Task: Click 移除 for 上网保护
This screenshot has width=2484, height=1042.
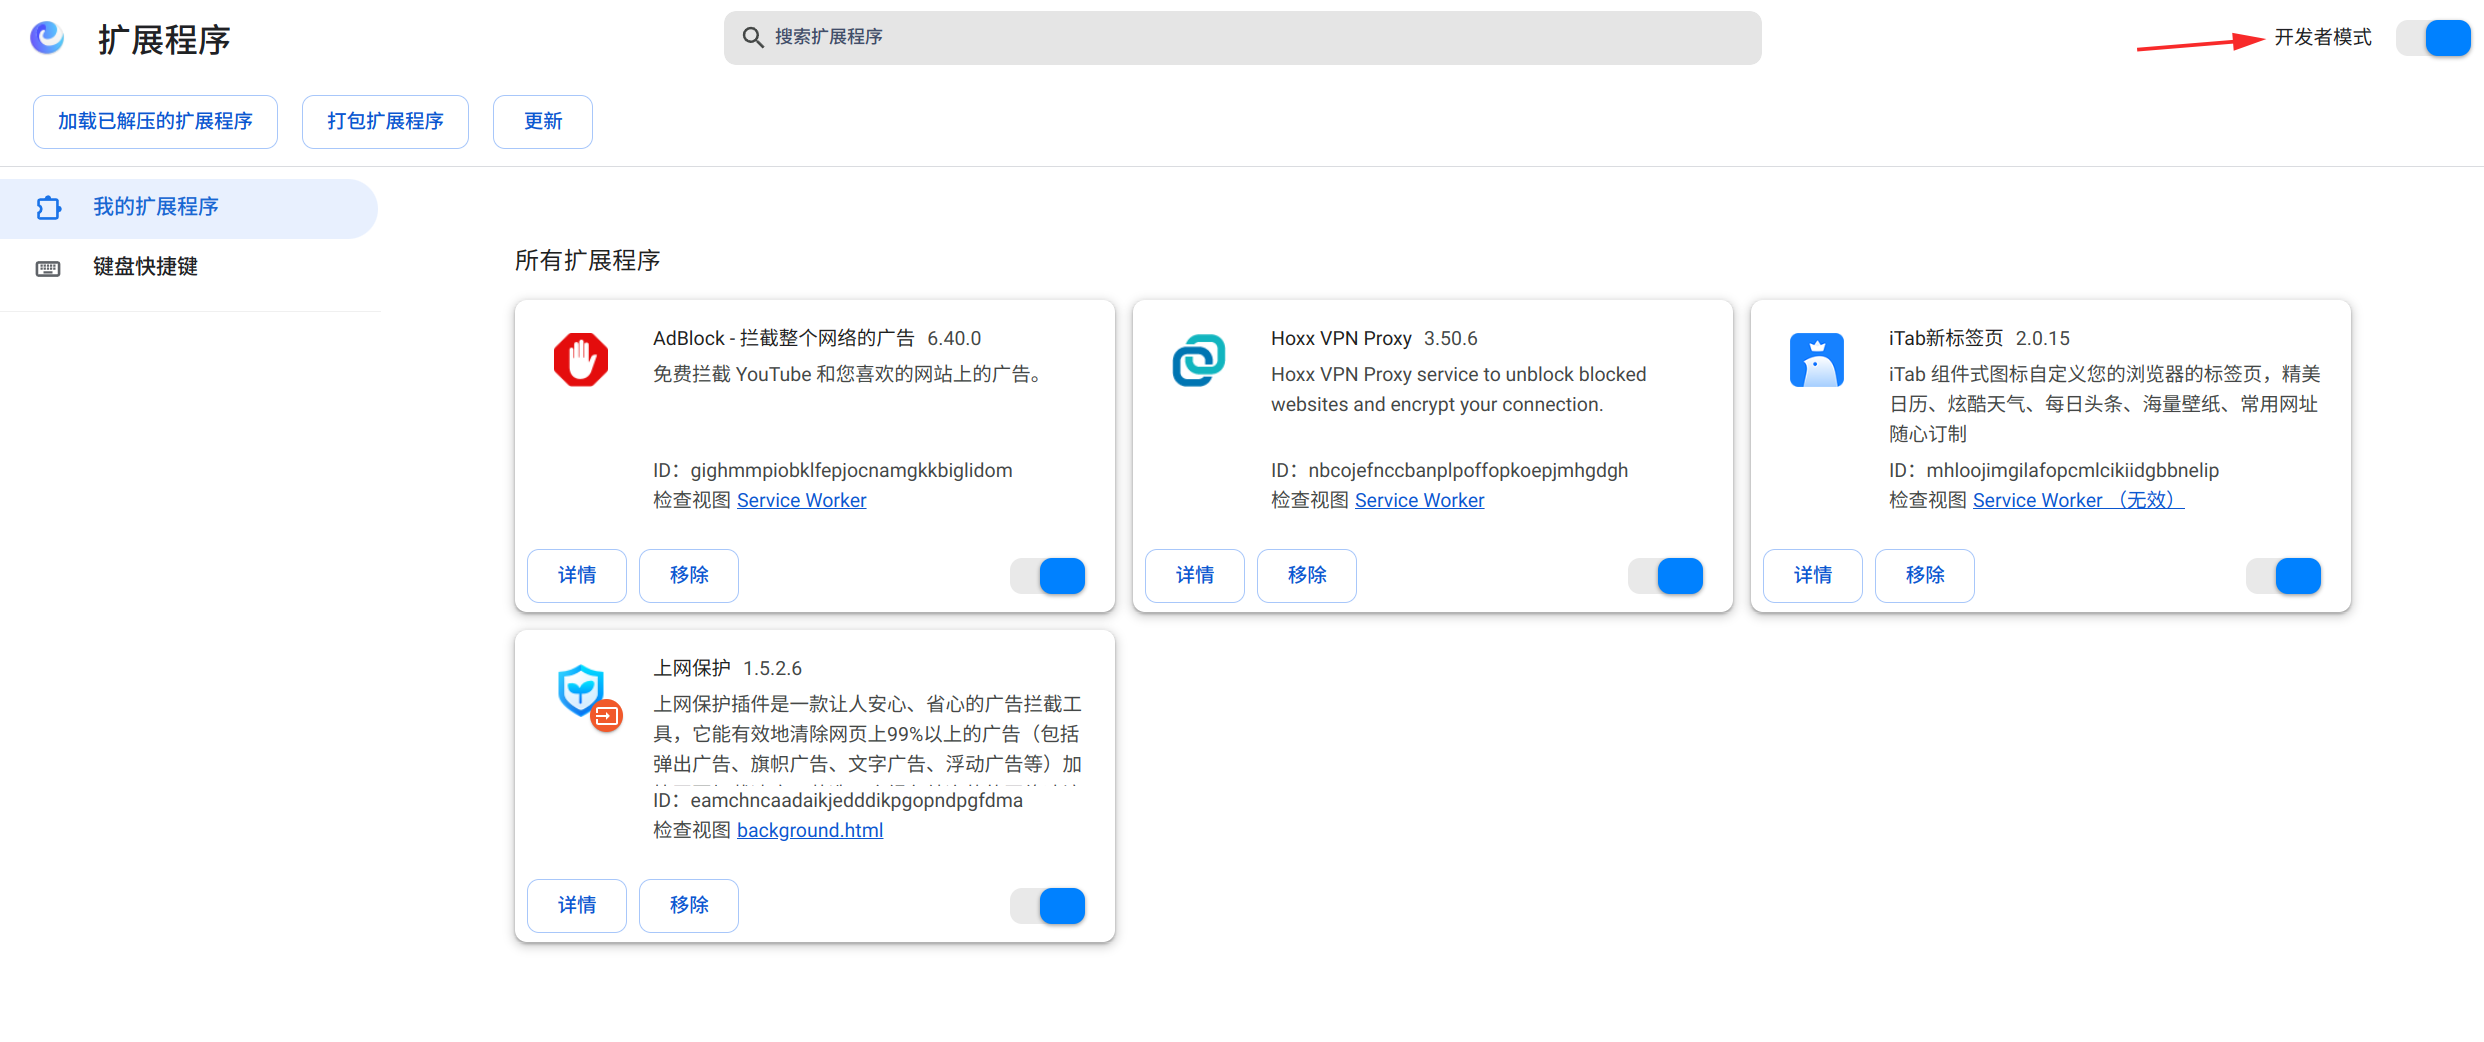Action: pos(689,906)
